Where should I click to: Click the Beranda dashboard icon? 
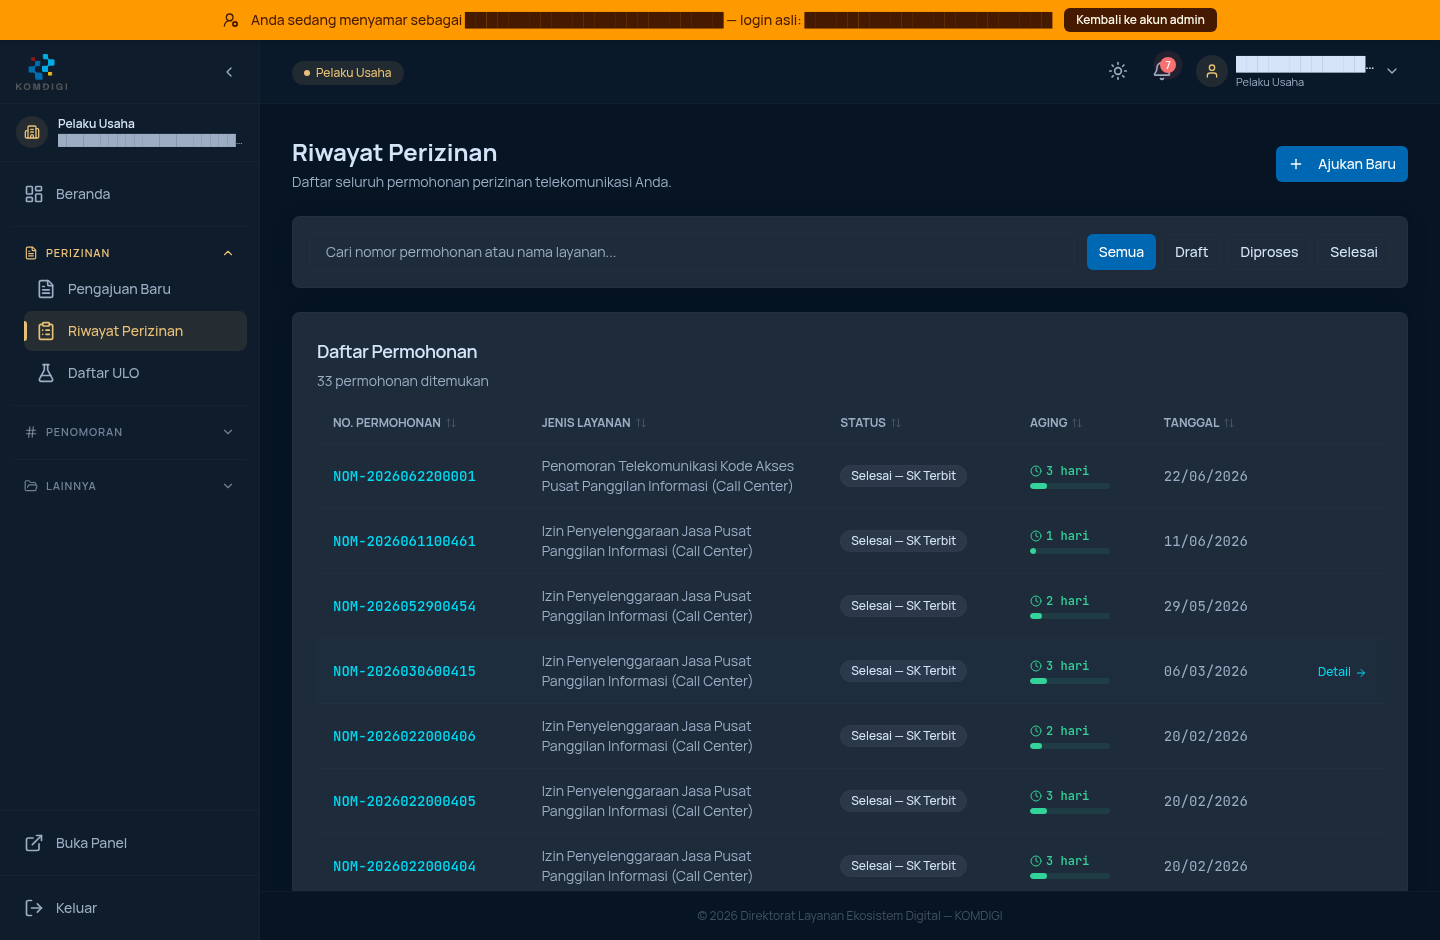tap(34, 194)
